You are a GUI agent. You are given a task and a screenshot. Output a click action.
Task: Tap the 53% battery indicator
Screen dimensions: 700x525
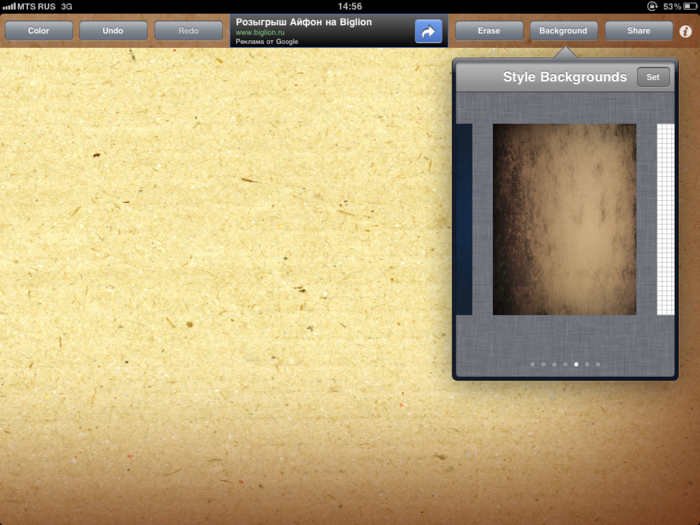680,6
